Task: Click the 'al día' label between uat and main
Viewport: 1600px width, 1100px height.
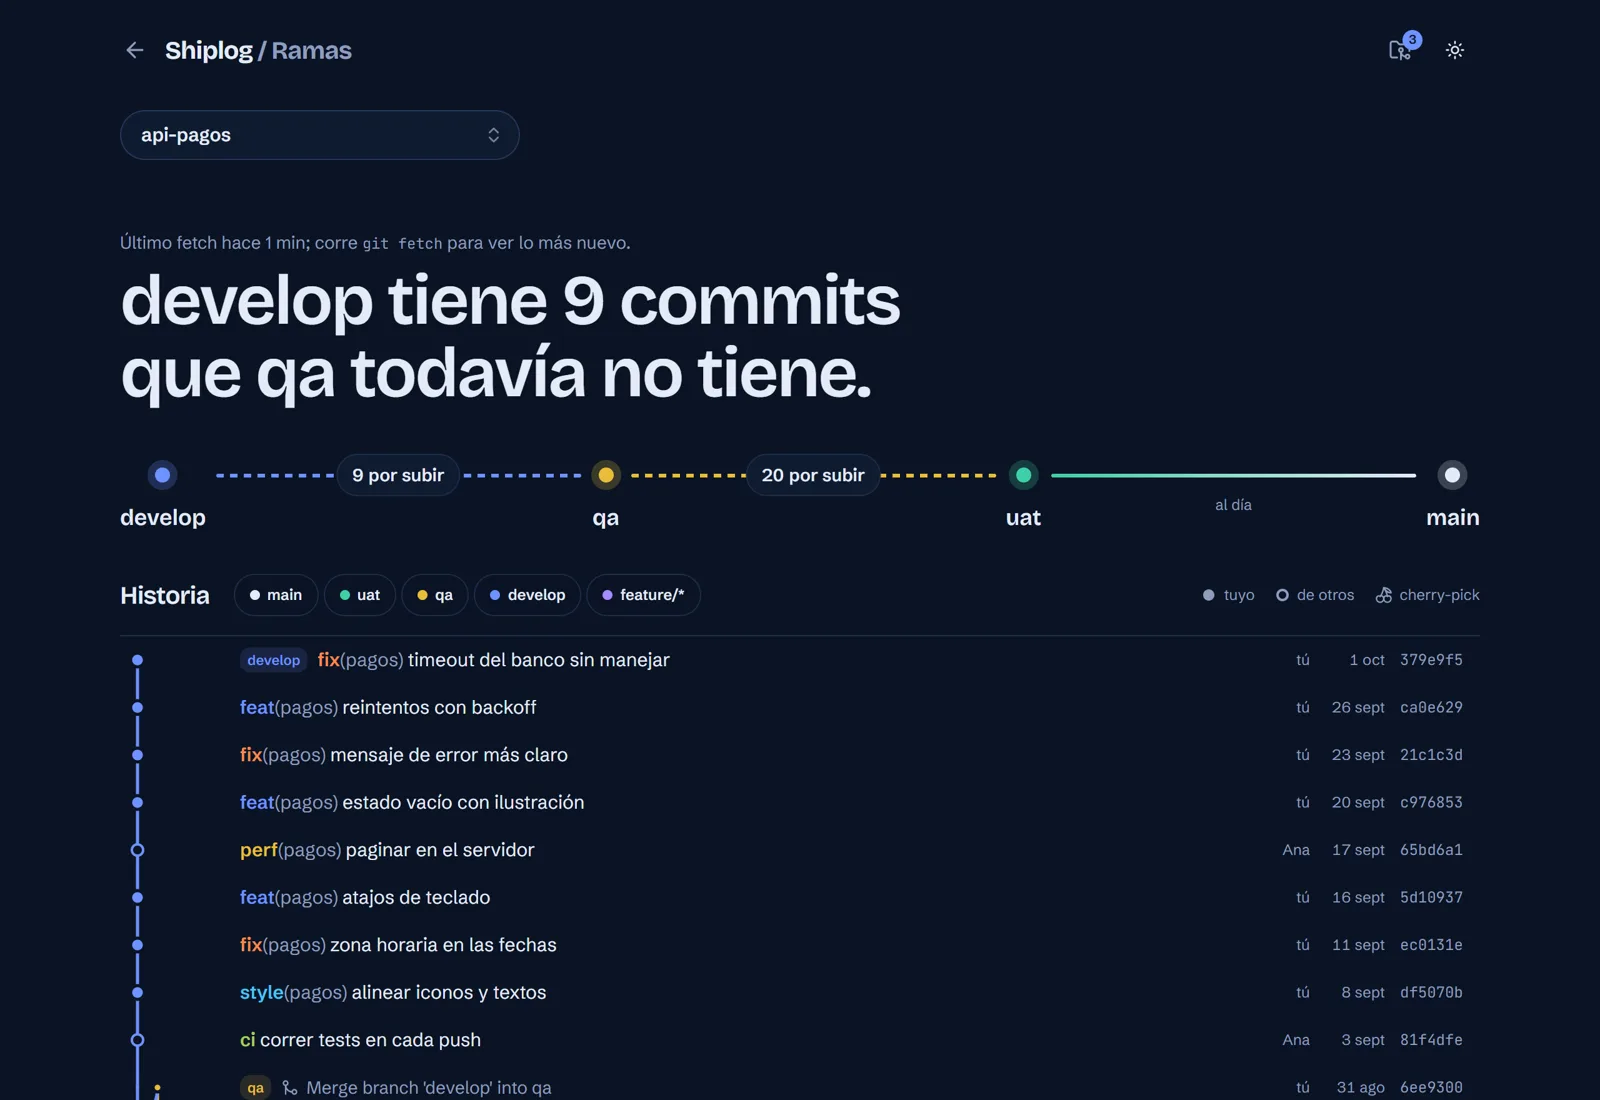Action: [x=1233, y=505]
